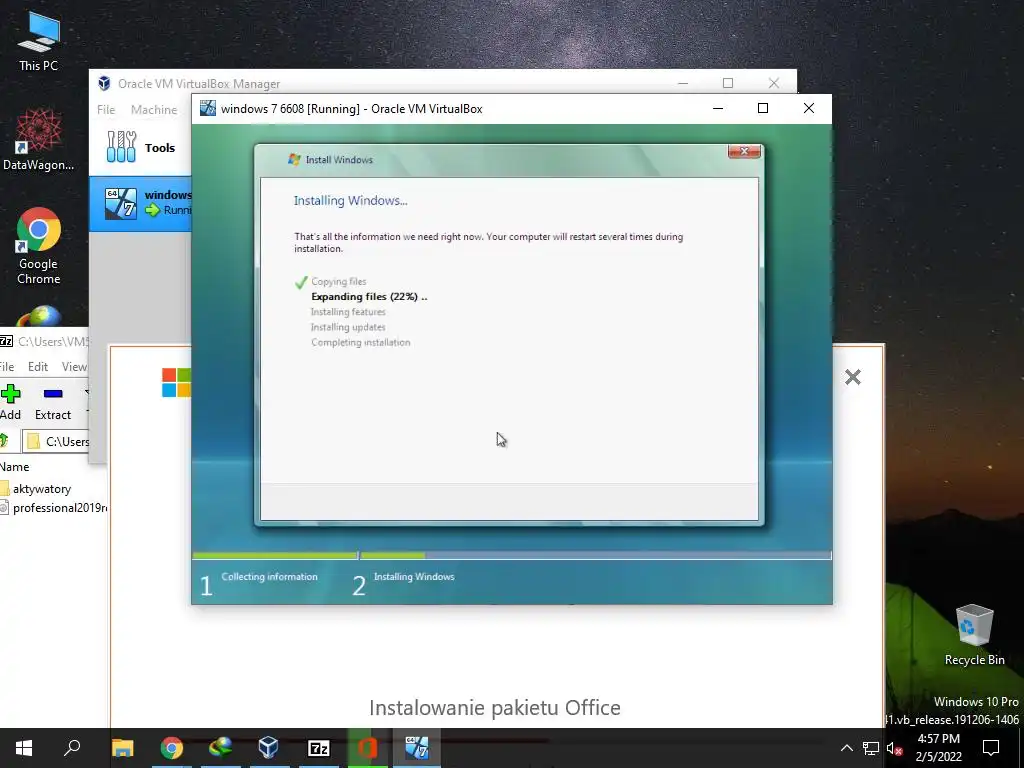Close the Install Windows dialog
The width and height of the screenshot is (1024, 768).
[x=744, y=152]
